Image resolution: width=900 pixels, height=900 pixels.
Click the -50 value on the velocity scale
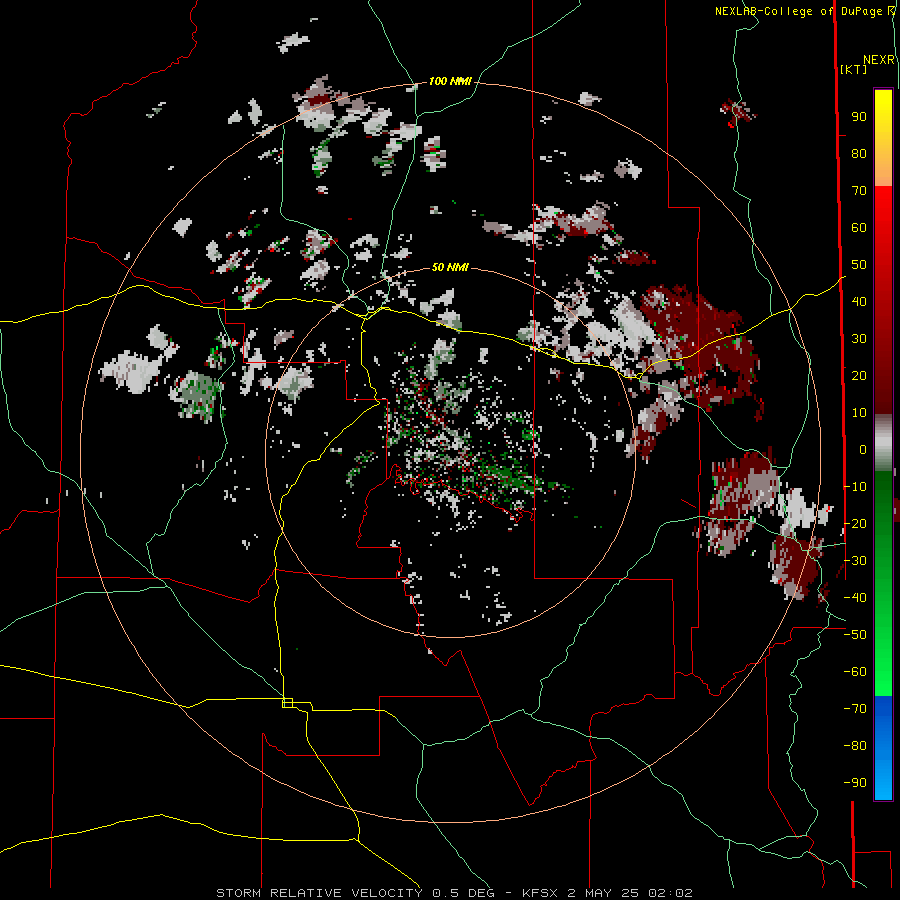coord(855,635)
